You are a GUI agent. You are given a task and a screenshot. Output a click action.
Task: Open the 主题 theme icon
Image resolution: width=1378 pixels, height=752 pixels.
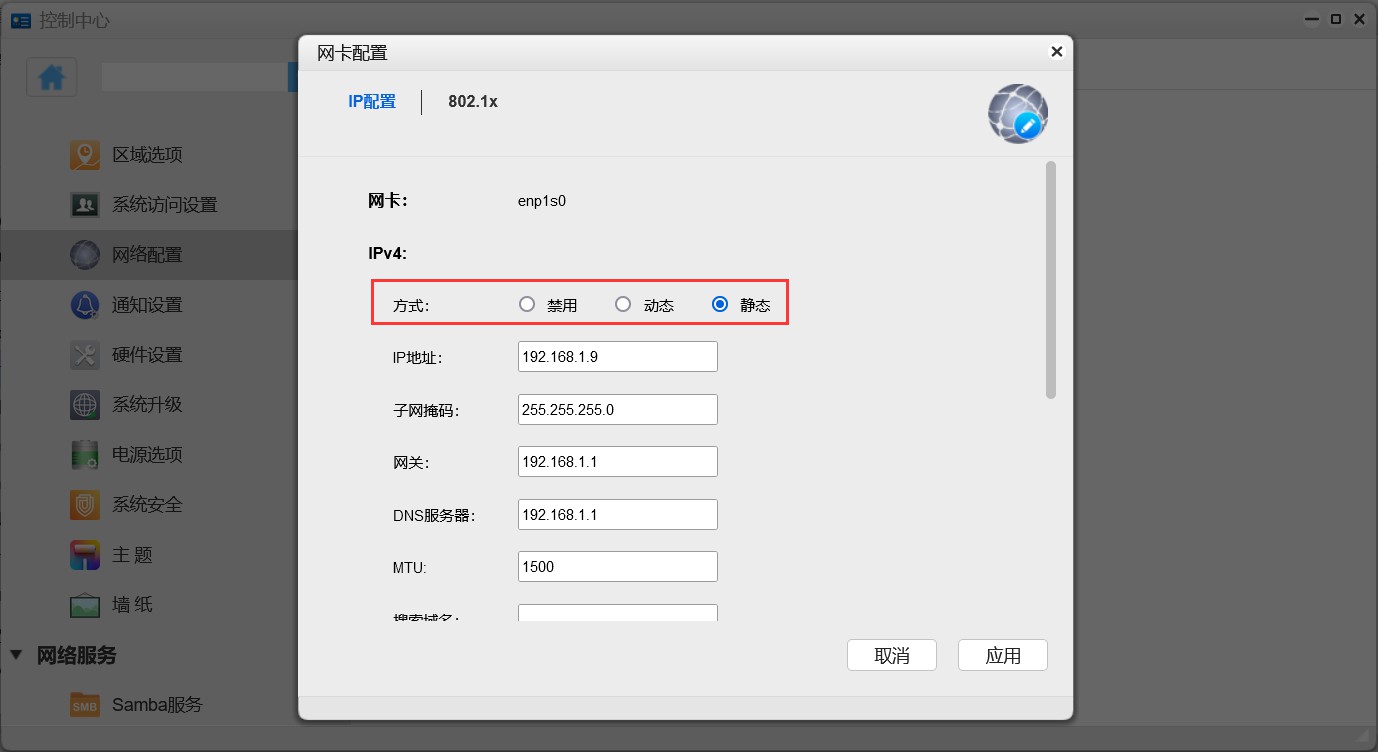85,555
